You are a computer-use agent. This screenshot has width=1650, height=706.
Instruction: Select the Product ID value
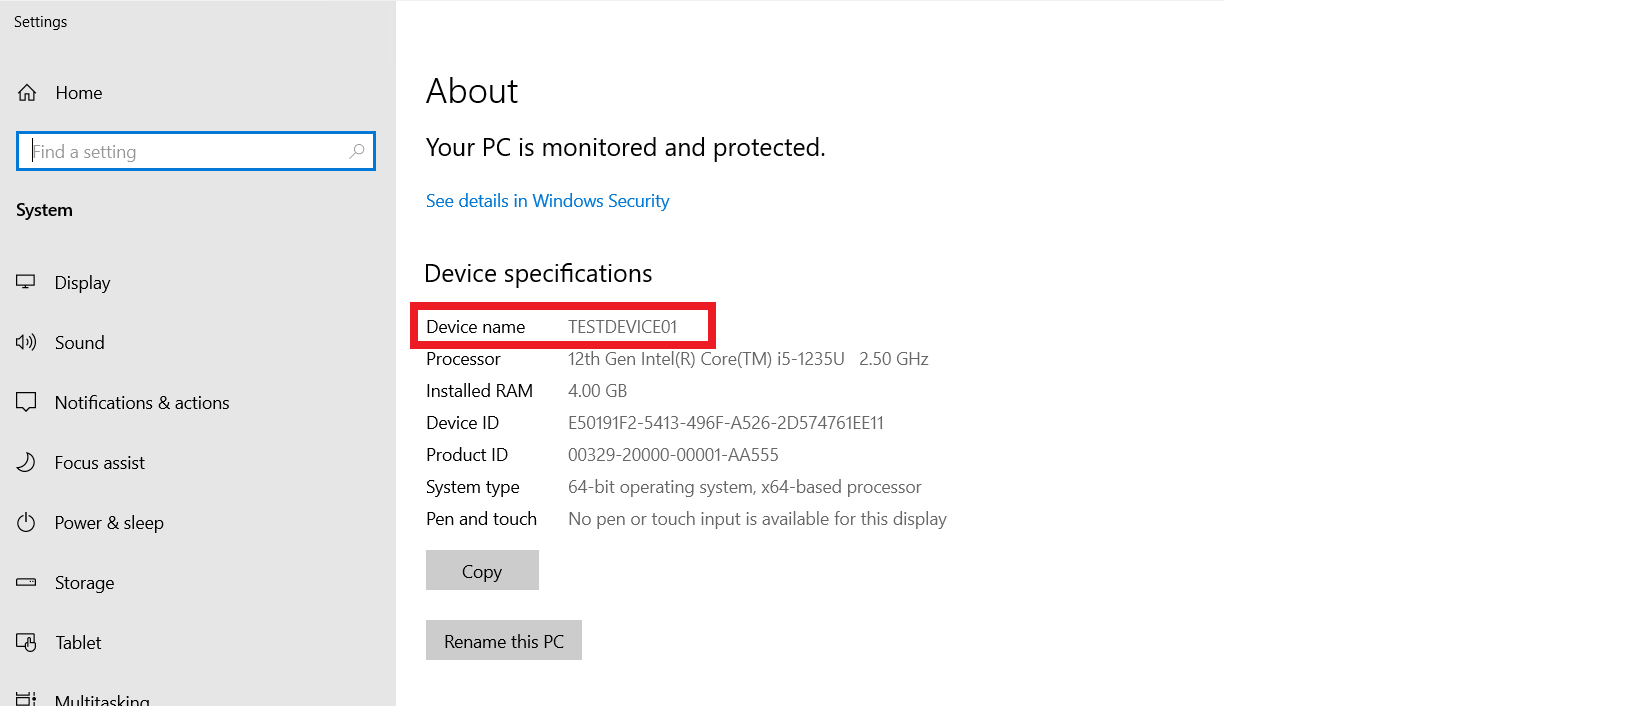click(x=672, y=454)
